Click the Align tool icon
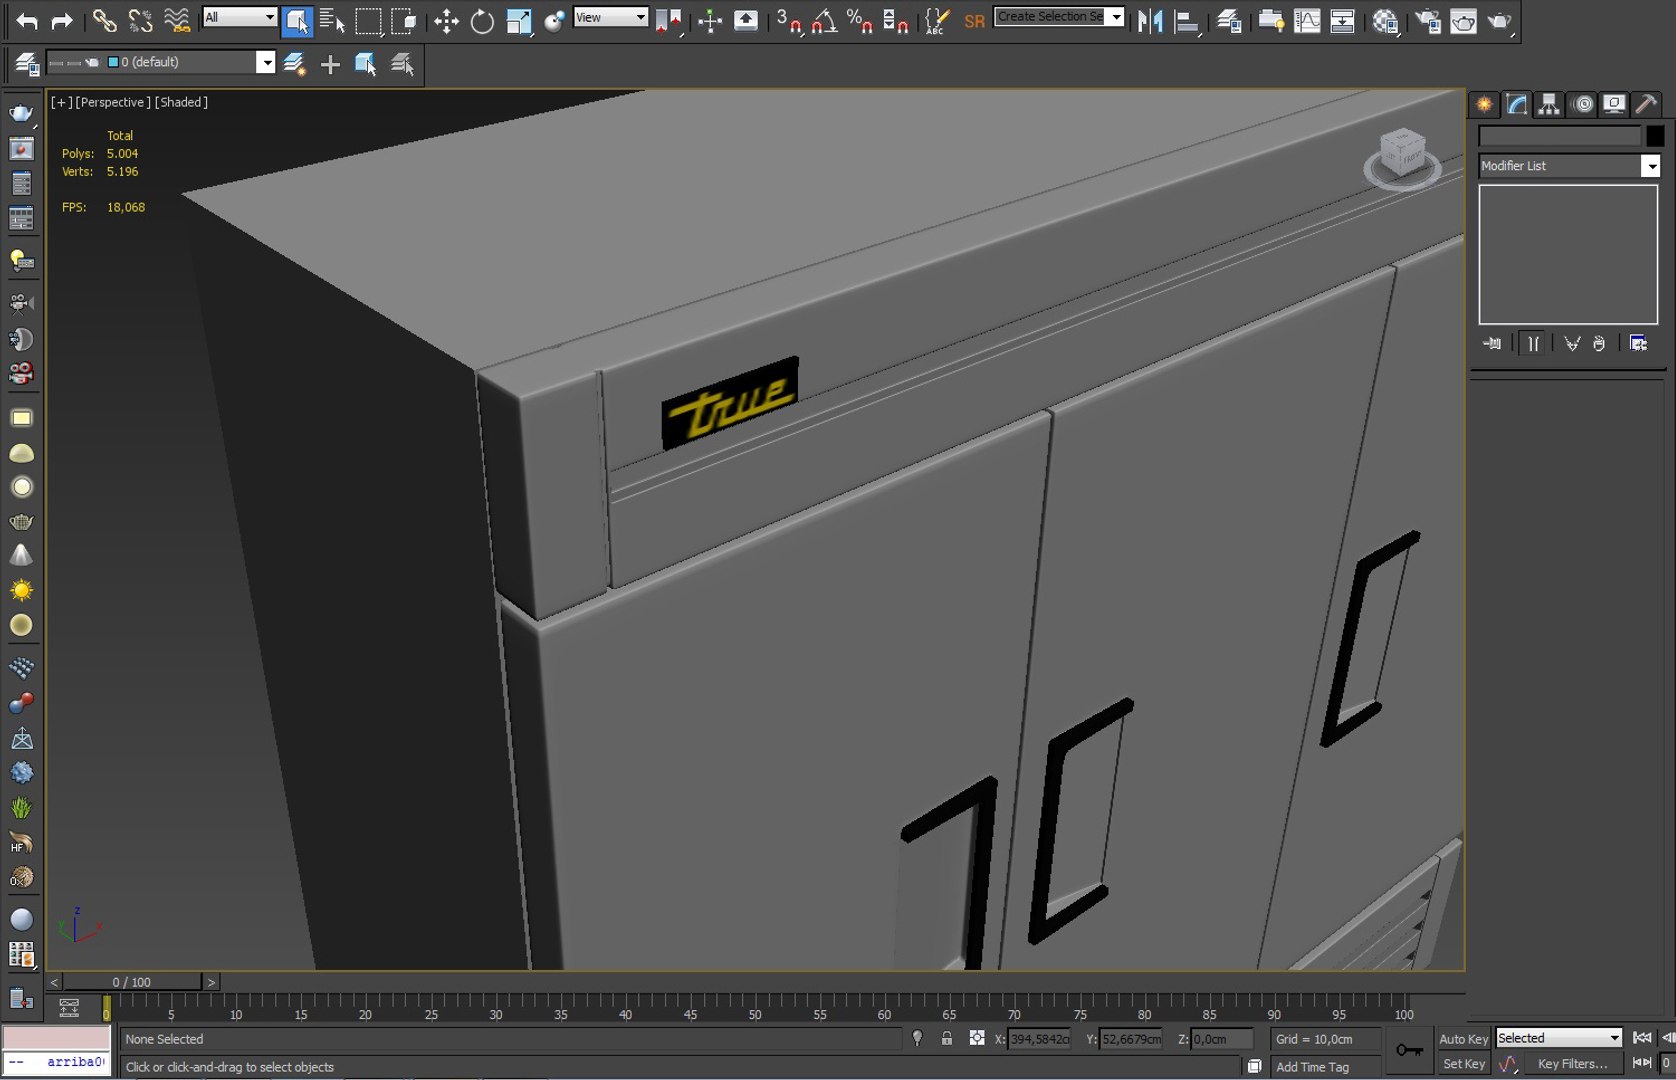 1186,21
